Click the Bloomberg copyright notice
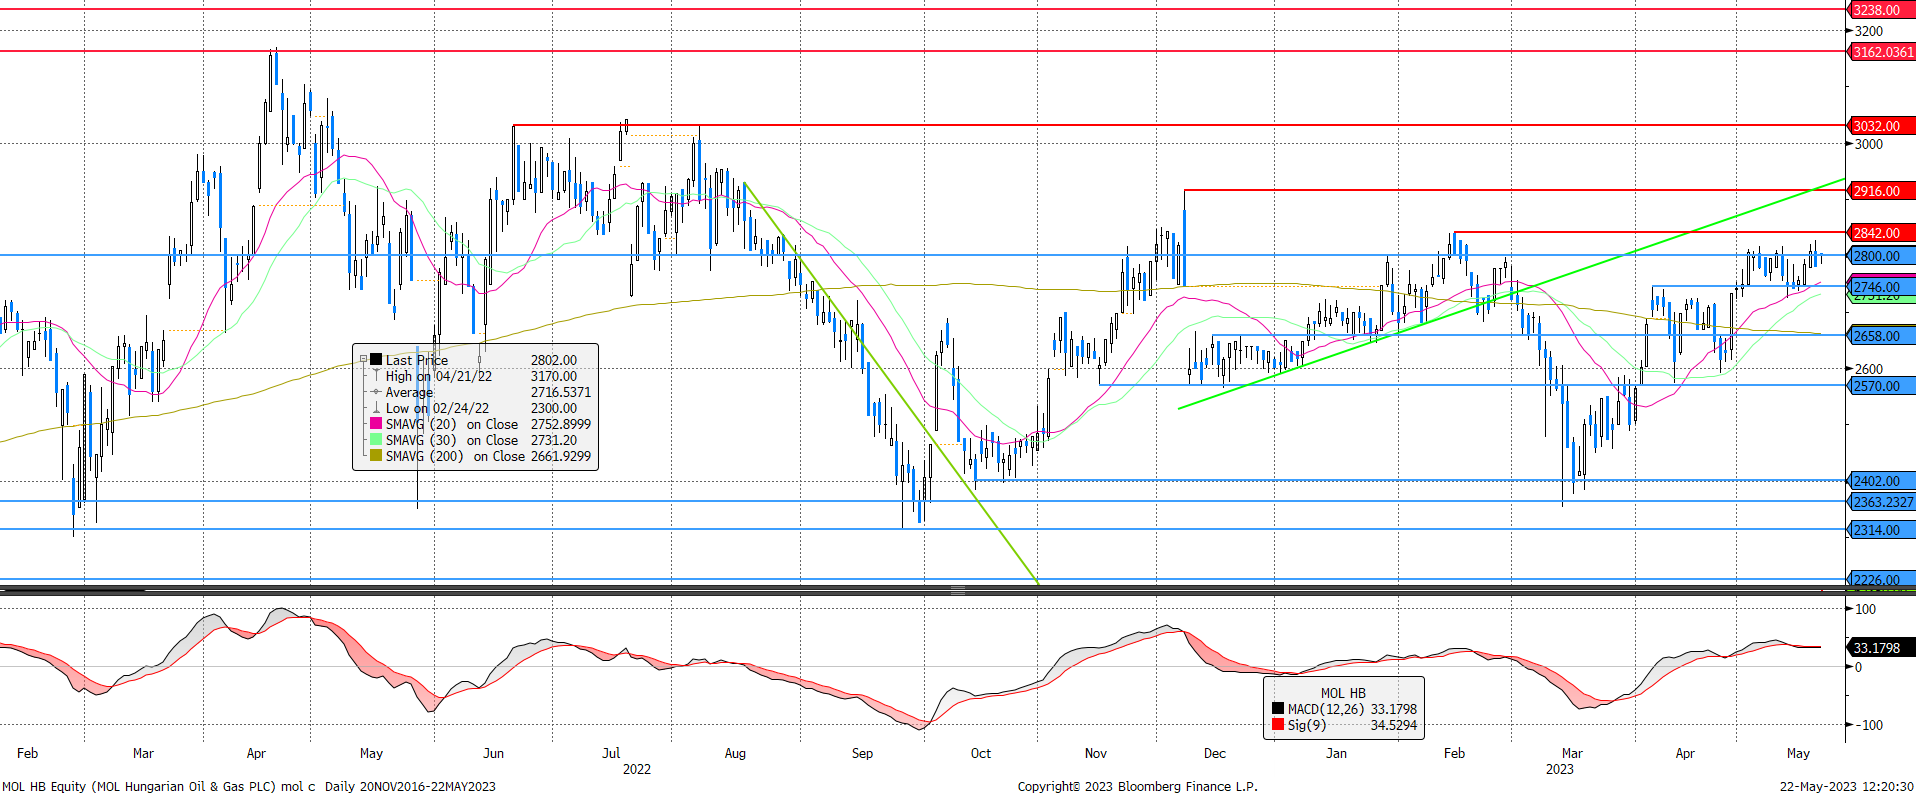Image resolution: width=1916 pixels, height=795 pixels. [1137, 786]
